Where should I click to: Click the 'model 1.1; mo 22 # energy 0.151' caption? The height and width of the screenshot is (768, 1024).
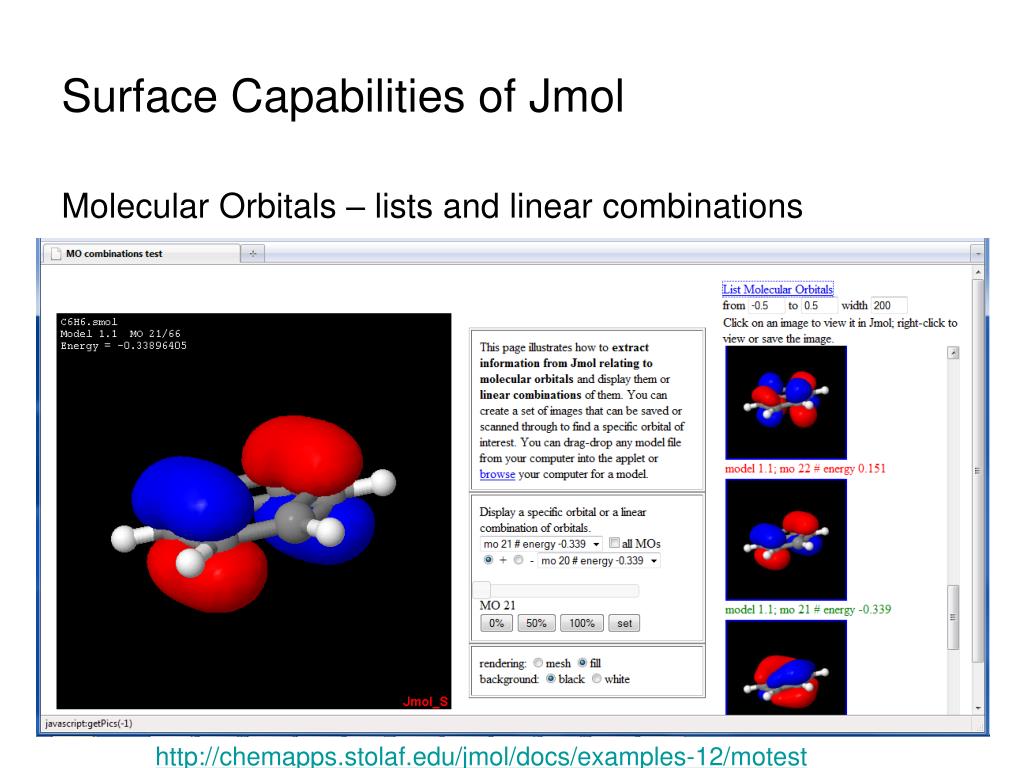(x=805, y=468)
